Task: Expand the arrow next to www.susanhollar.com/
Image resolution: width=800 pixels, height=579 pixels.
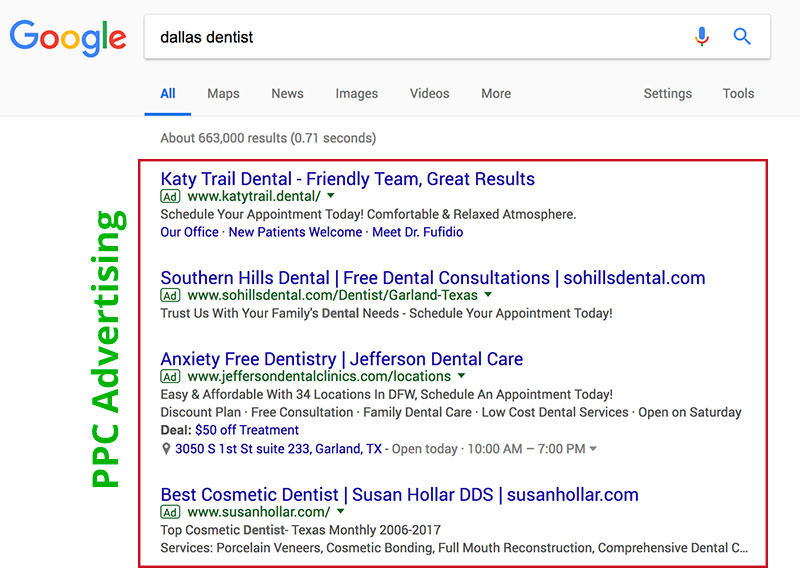Action: point(341,511)
